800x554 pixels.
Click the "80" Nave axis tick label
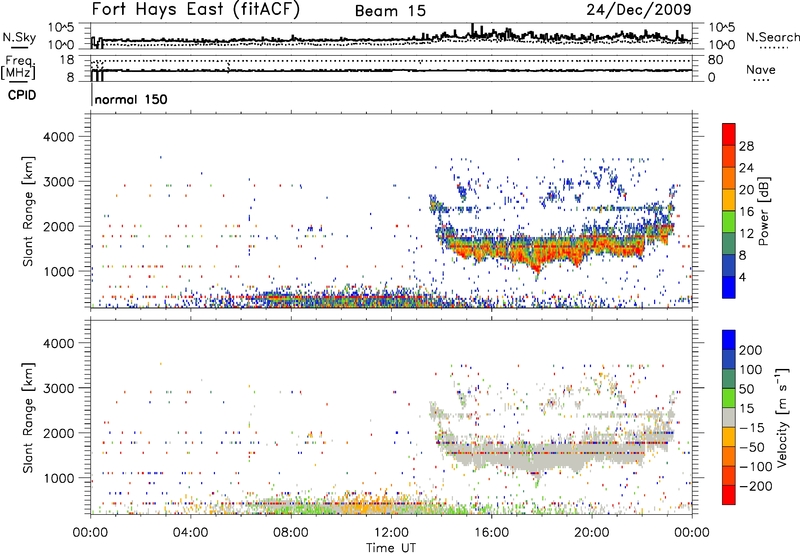click(716, 60)
